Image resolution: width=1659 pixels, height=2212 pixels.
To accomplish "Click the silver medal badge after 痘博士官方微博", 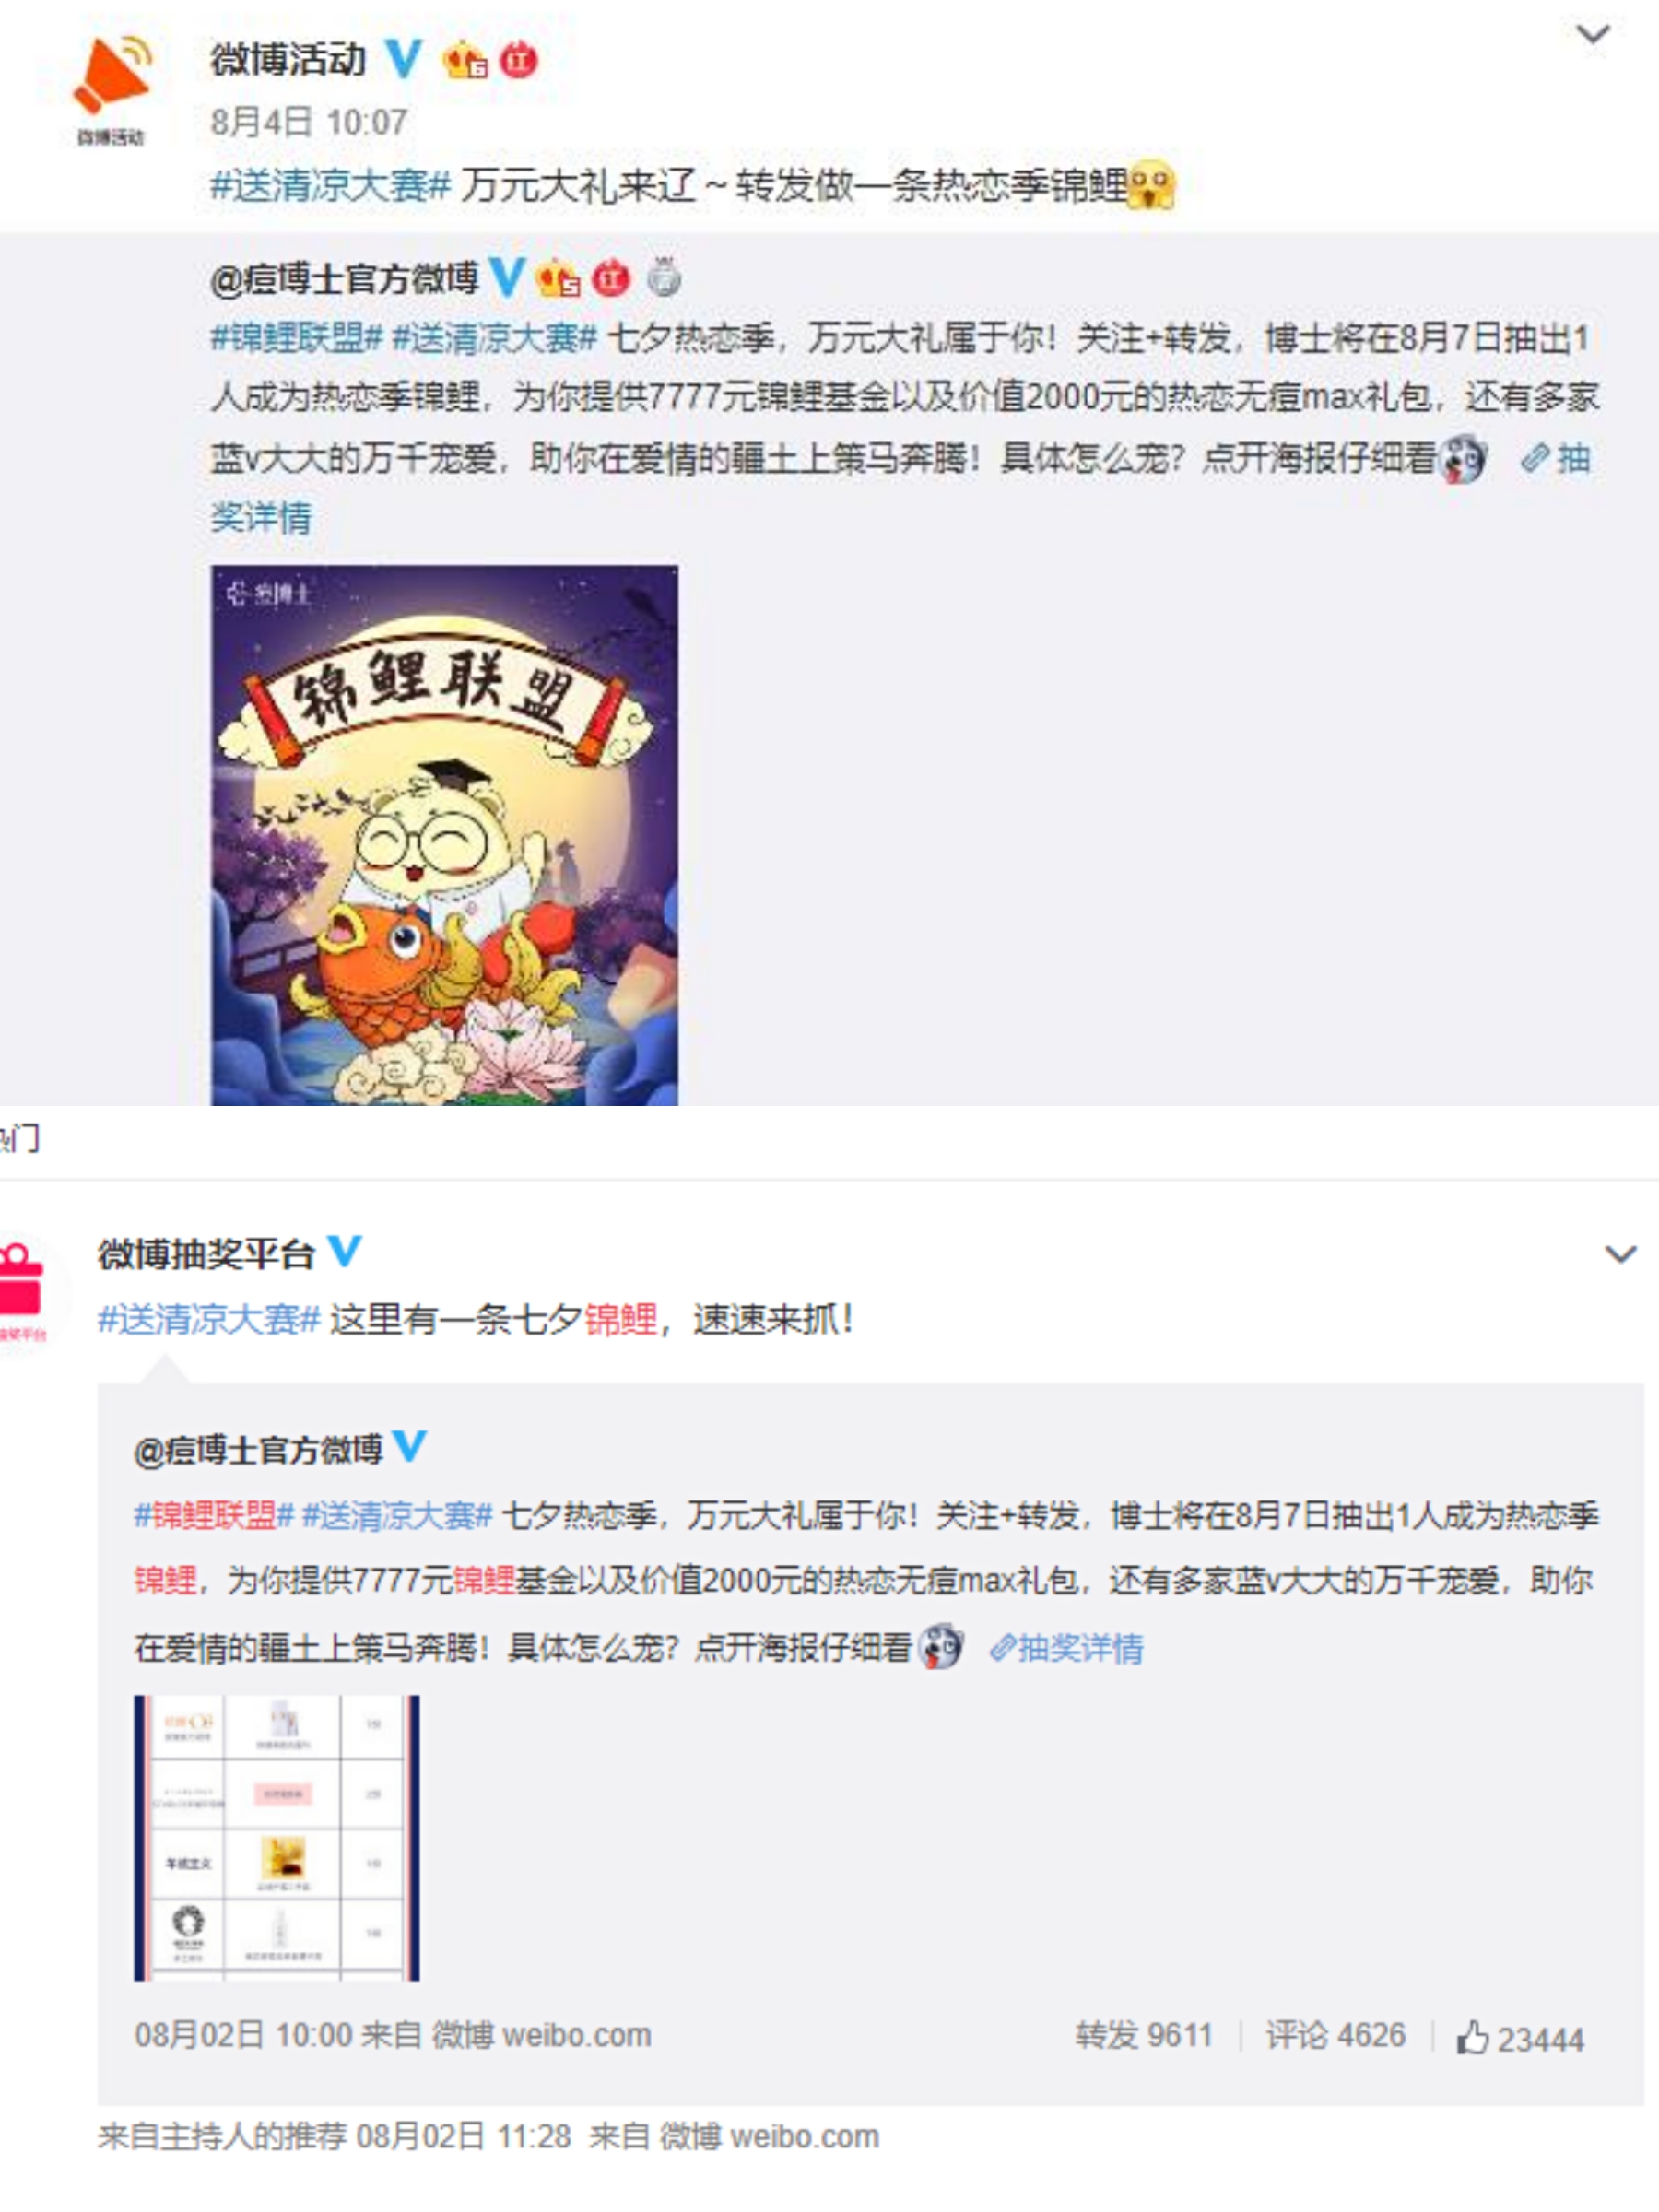I will click(664, 277).
